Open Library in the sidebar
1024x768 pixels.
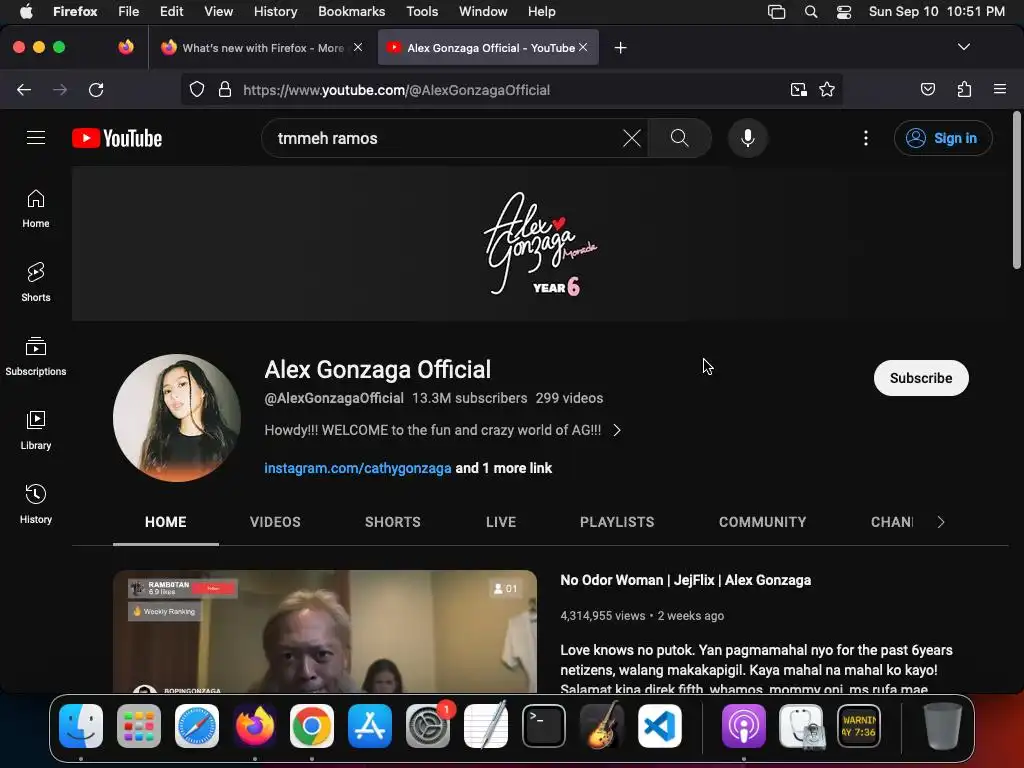36,430
